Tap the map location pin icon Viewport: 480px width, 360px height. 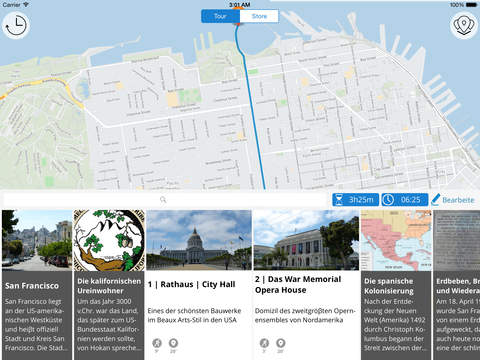coord(464,25)
